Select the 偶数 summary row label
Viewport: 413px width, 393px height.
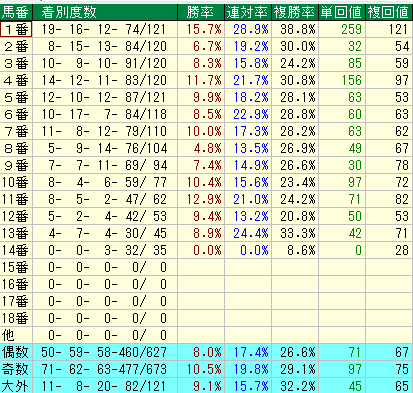[x=16, y=352]
